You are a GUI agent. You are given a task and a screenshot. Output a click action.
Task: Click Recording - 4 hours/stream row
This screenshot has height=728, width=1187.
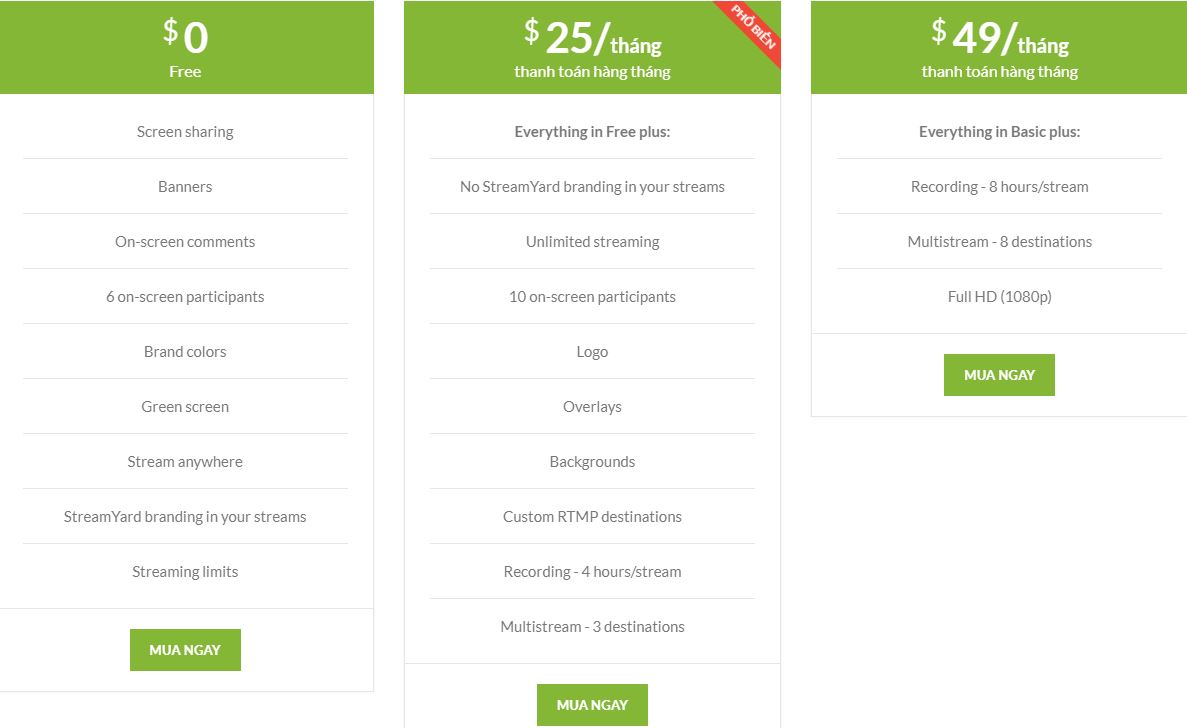click(592, 571)
